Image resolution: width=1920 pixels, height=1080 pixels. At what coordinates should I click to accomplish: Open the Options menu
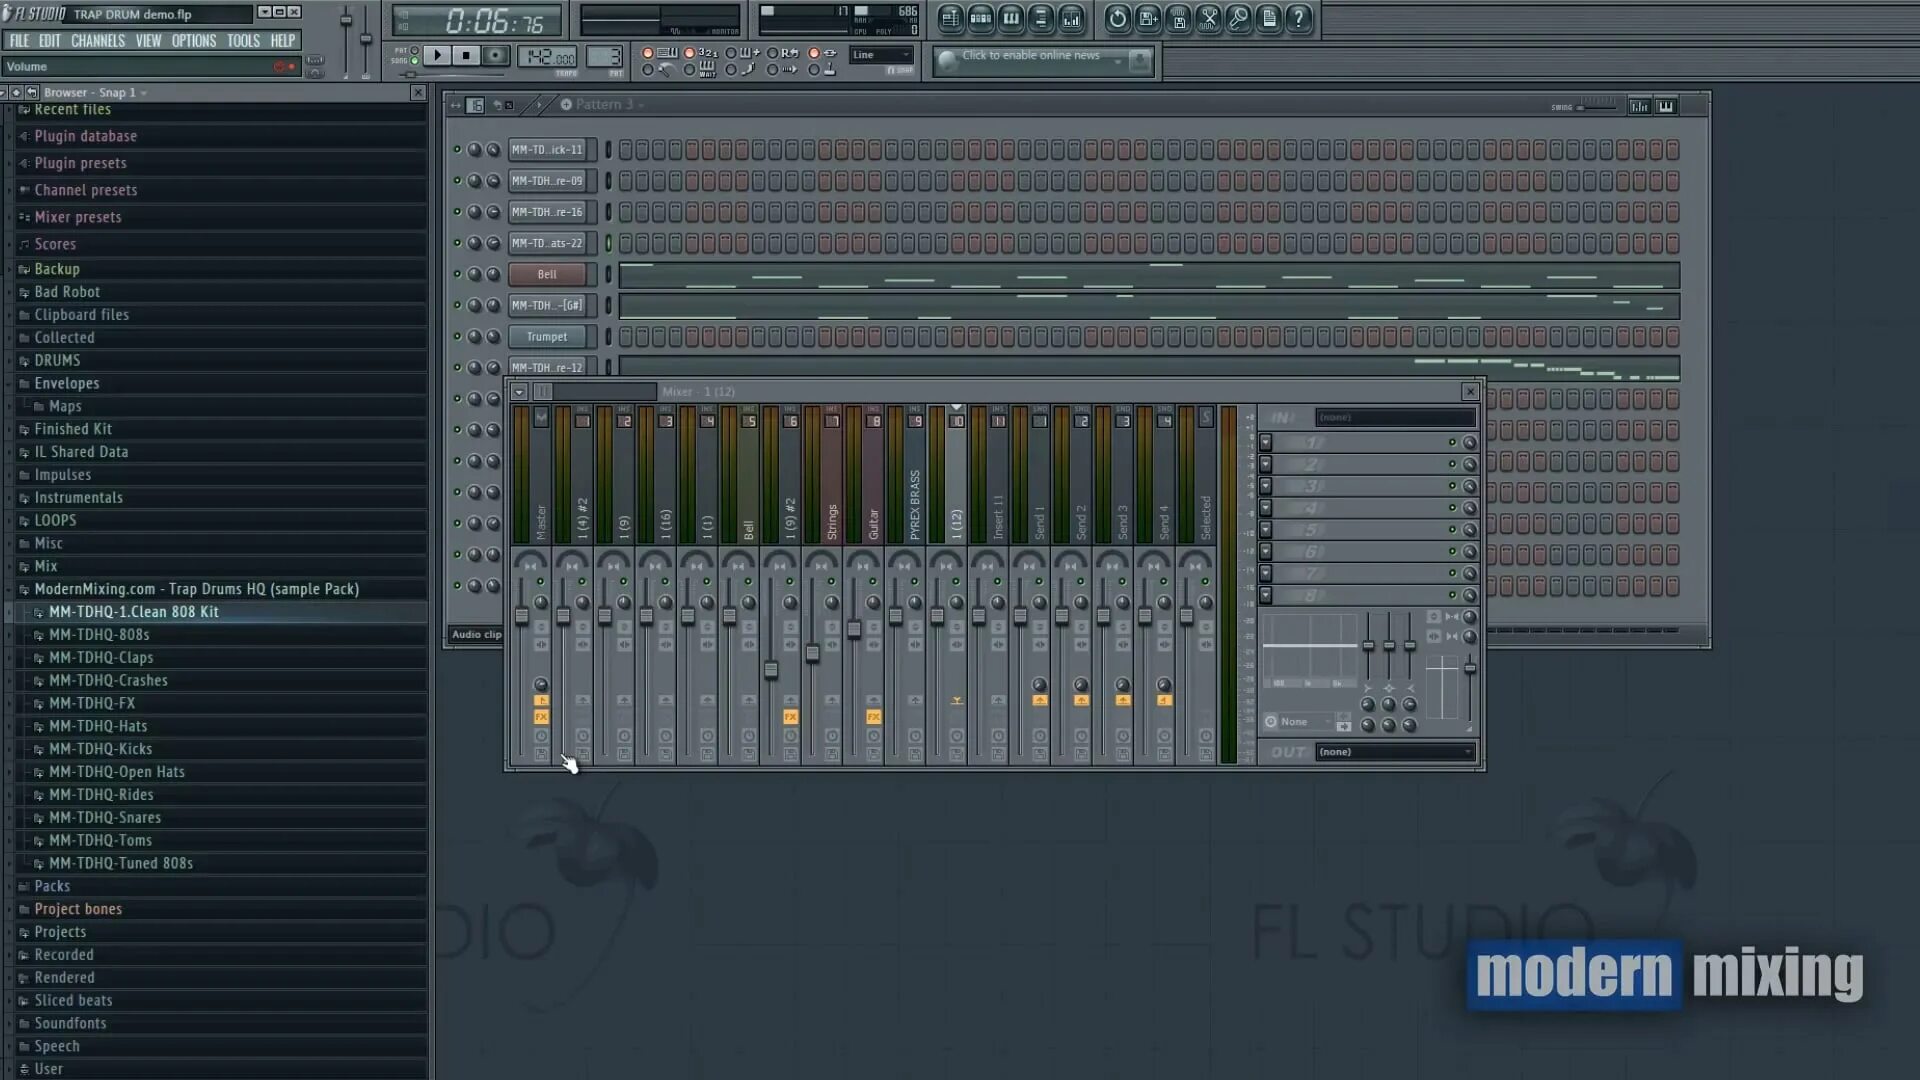[193, 40]
